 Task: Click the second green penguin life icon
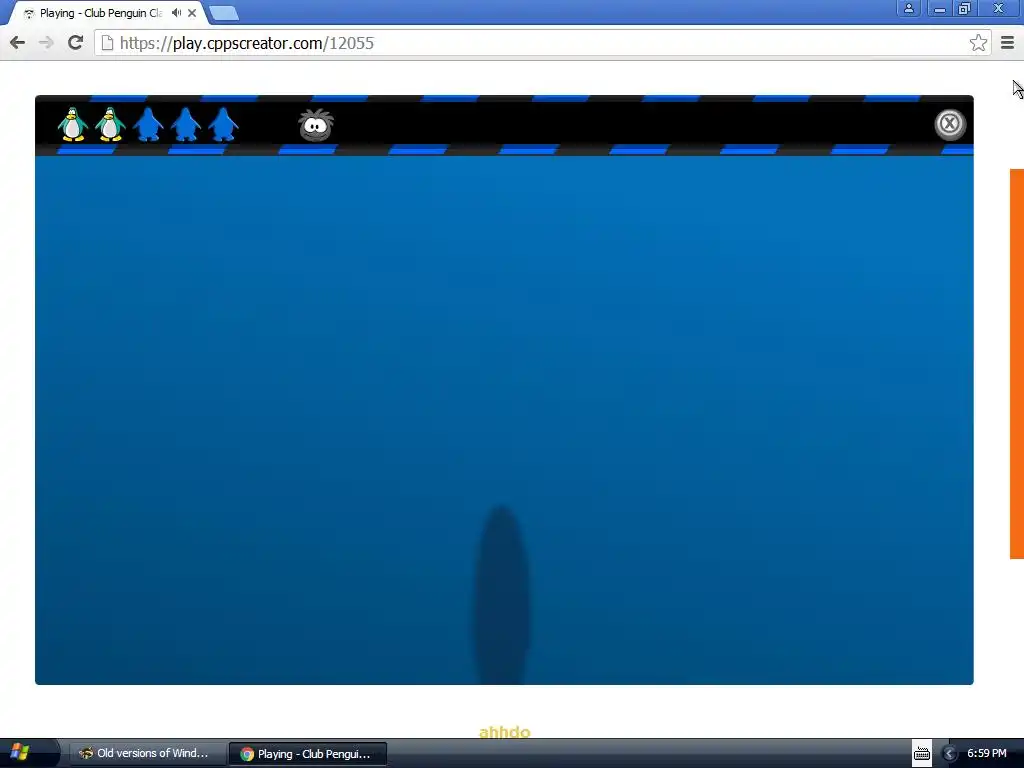pyautogui.click(x=110, y=124)
